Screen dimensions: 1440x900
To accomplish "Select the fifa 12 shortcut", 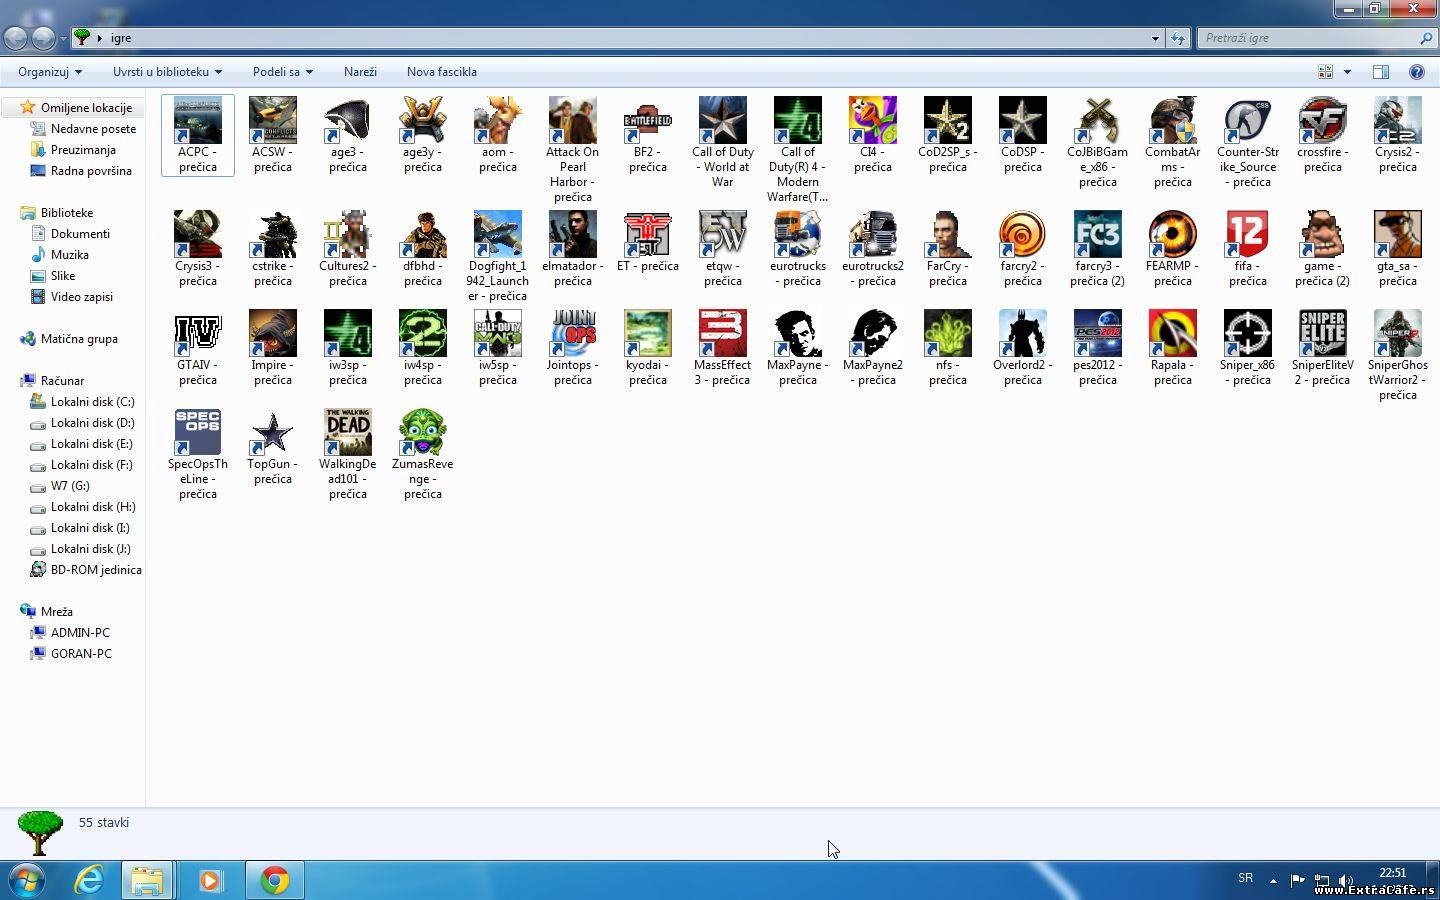I will click(x=1248, y=249).
